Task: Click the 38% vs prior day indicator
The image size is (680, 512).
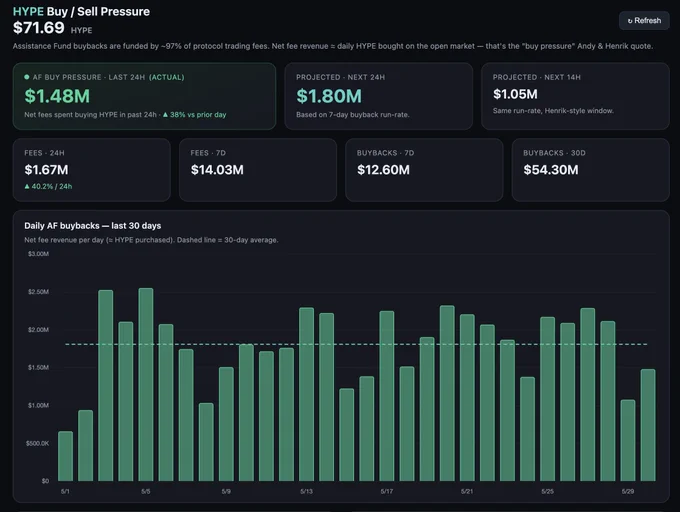Action: pyautogui.click(x=195, y=115)
